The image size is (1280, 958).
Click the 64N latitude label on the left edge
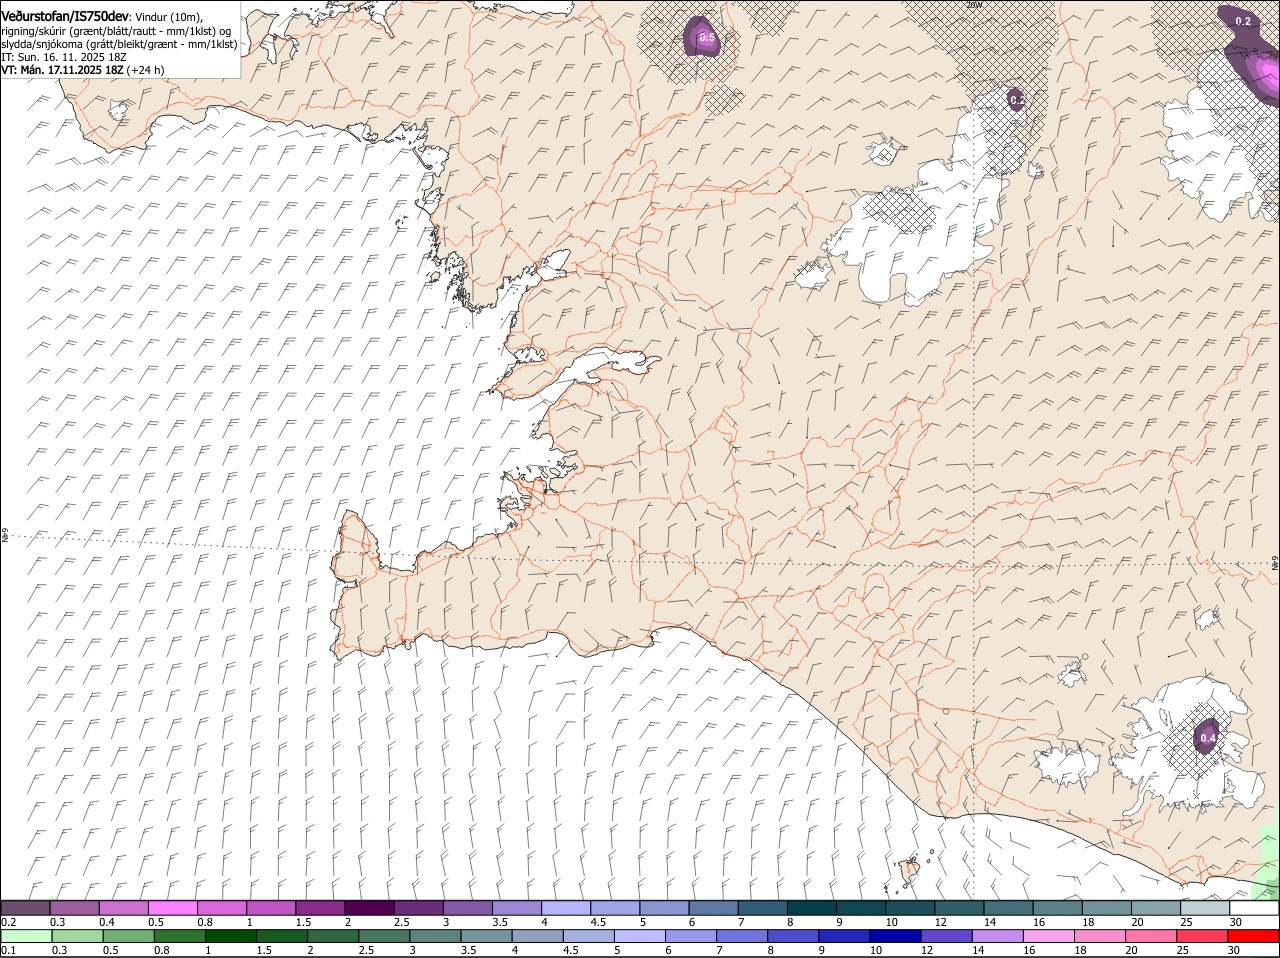pyautogui.click(x=5, y=537)
